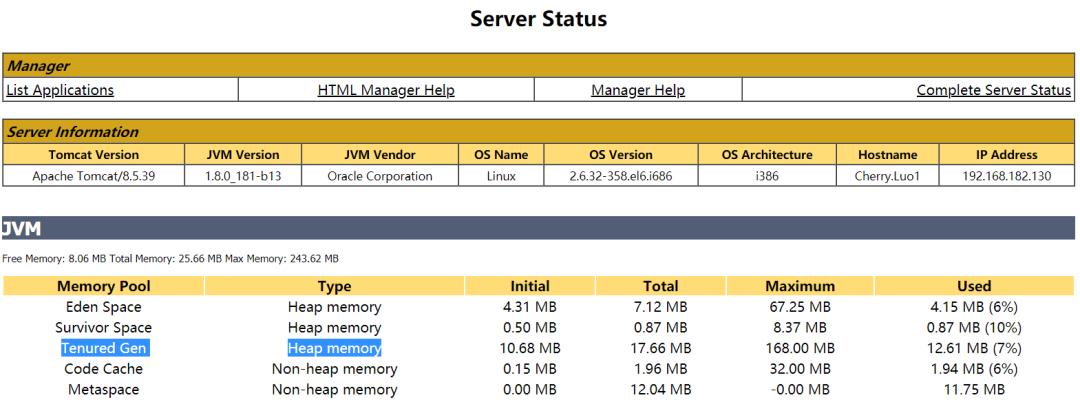This screenshot has height=402, width=1080.
Task: Click the Server Status page heading
Action: pos(539,19)
